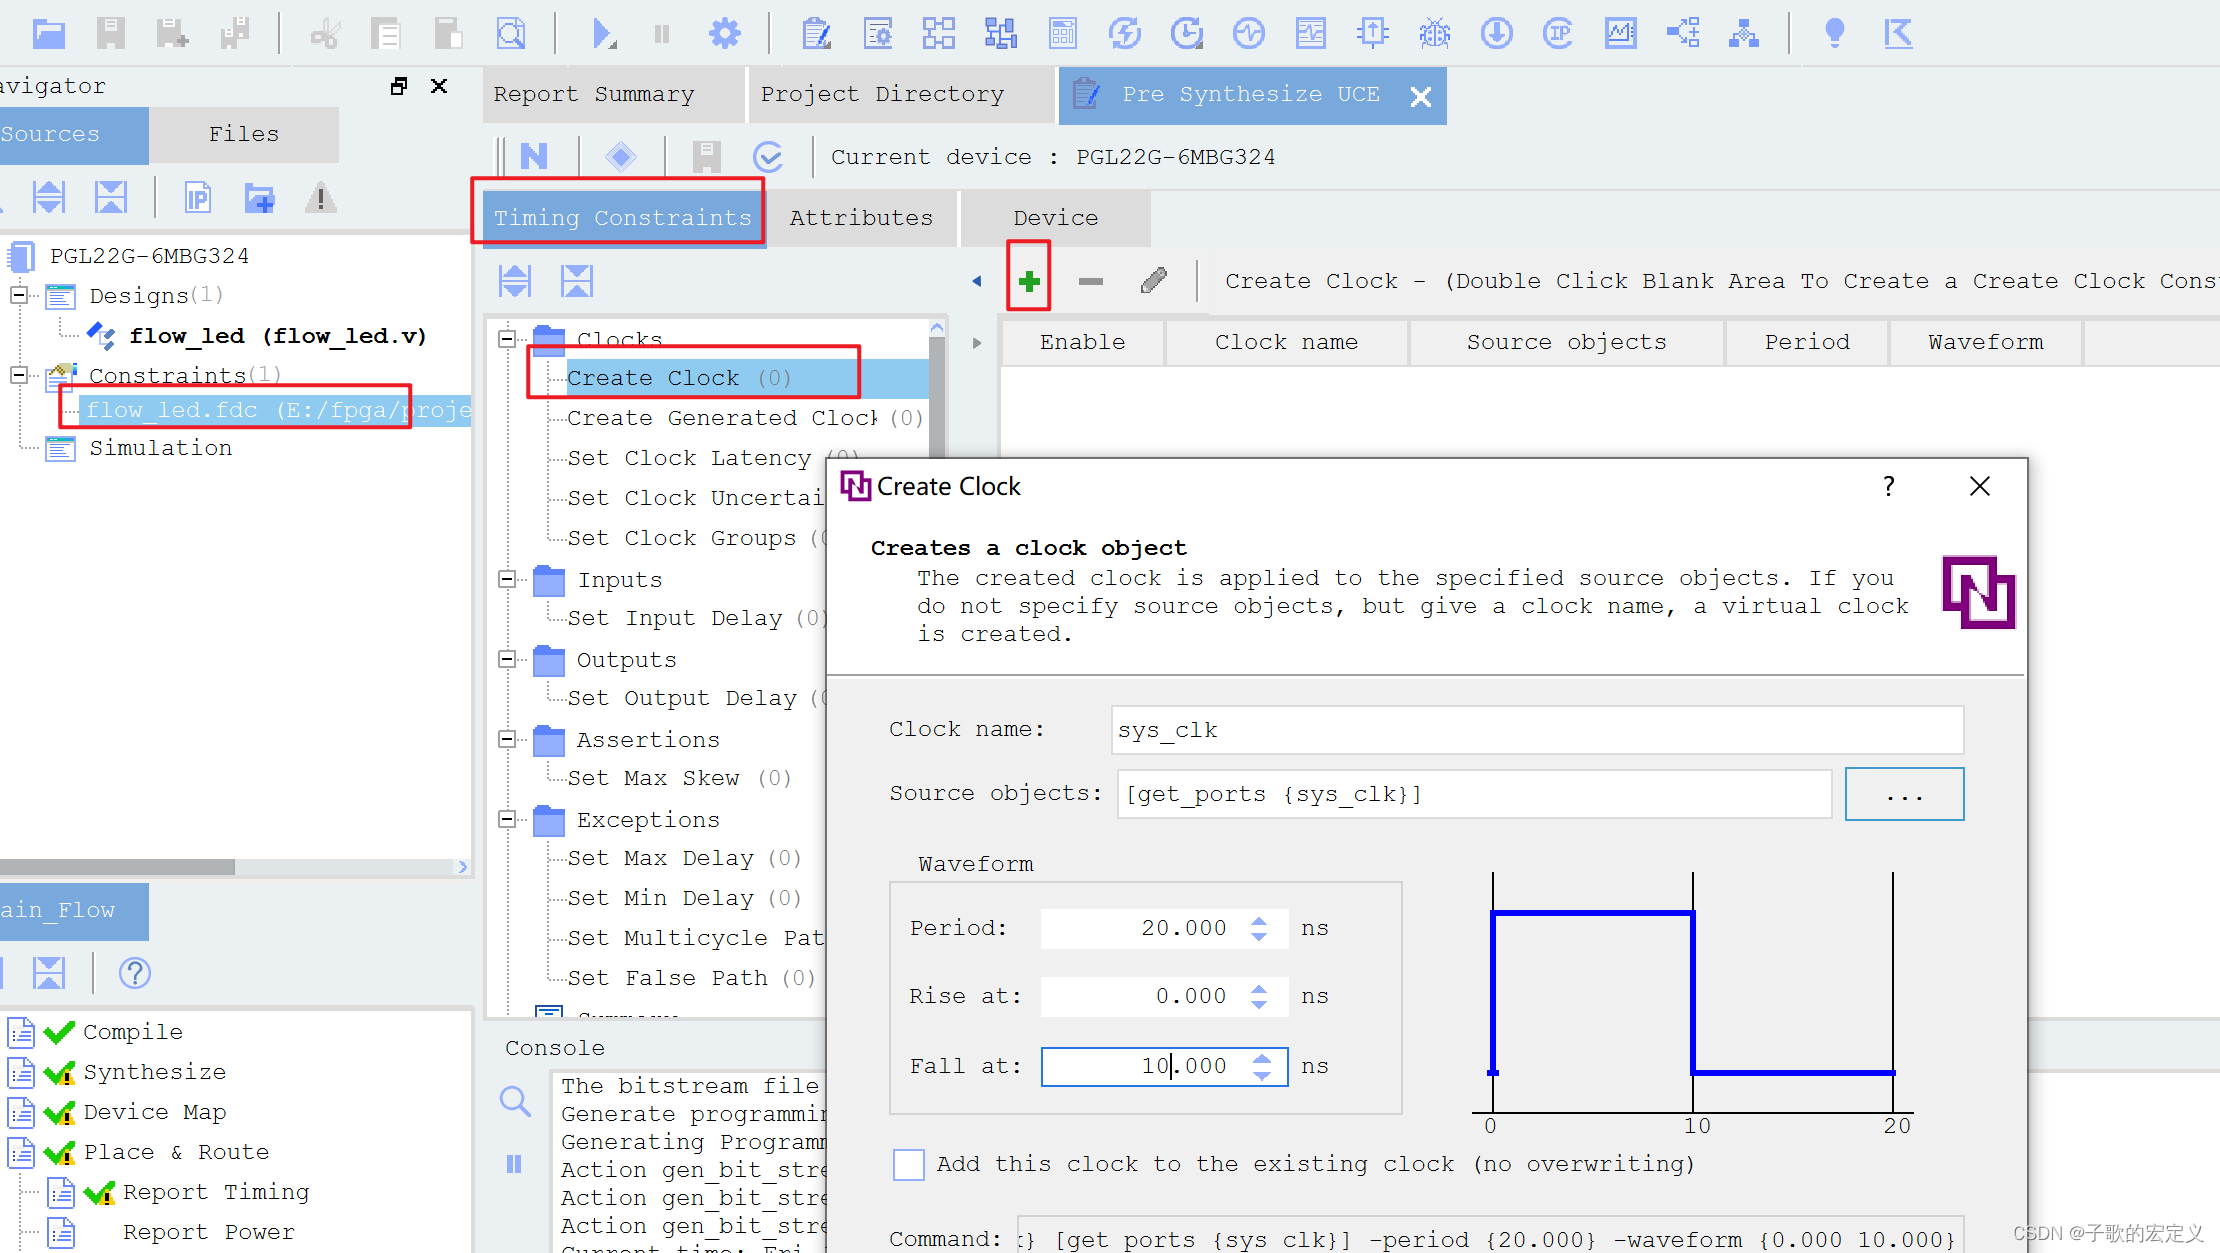Collapse the Assertions folder node

click(x=507, y=739)
